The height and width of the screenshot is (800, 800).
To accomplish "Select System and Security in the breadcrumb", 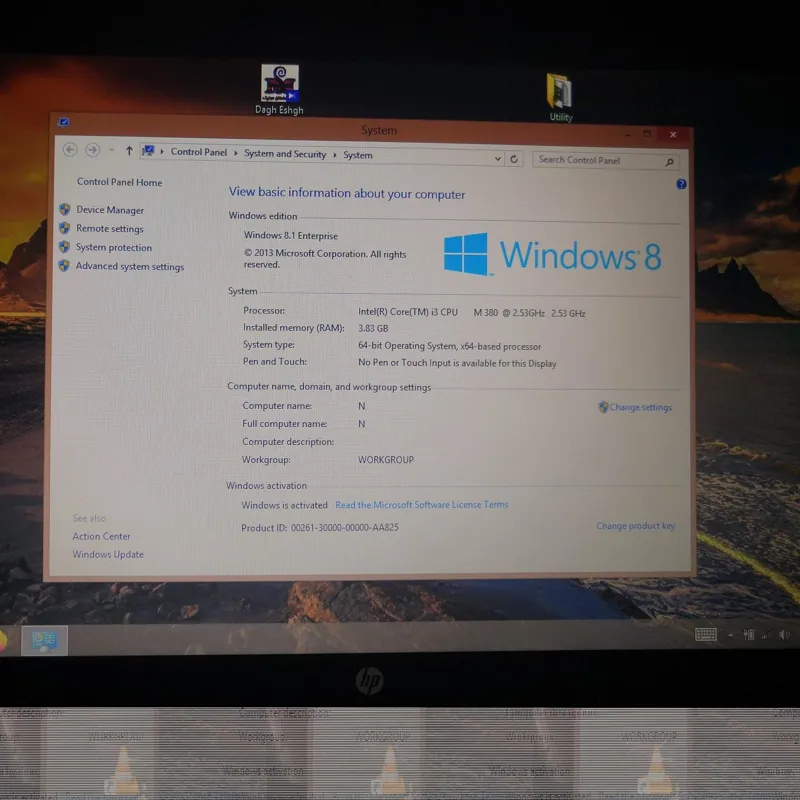I will click(x=285, y=154).
